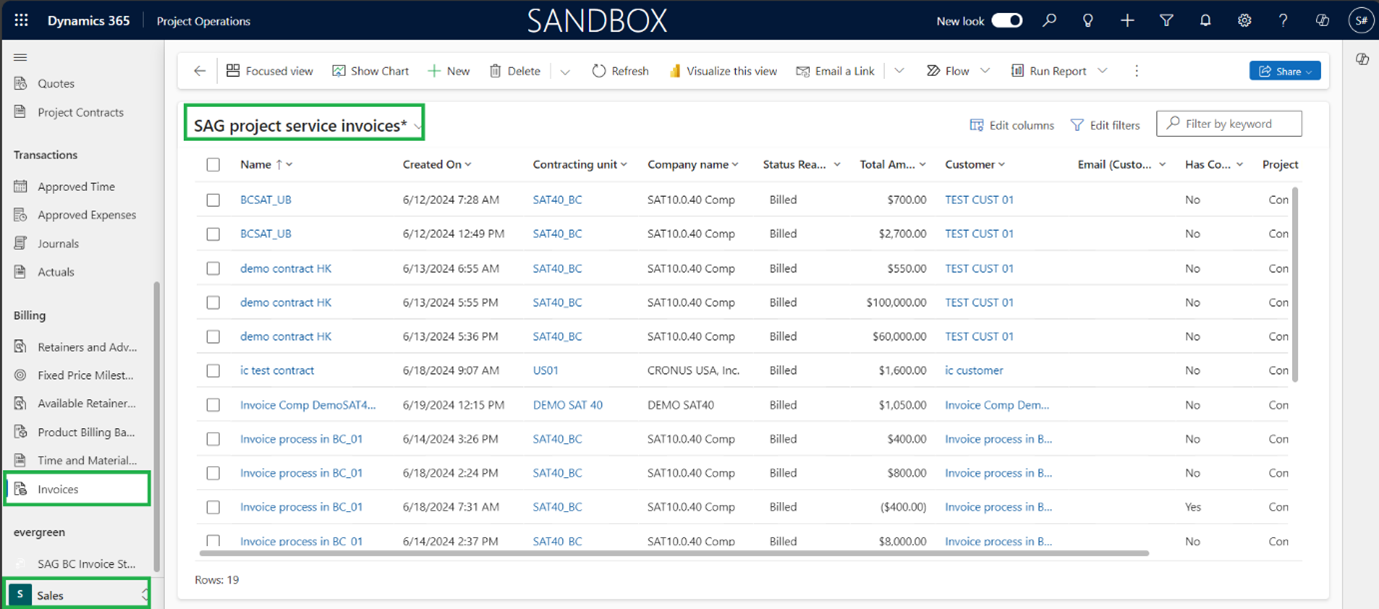The image size is (1379, 609).
Task: Check the $2,700.00 BCSAT_UB row
Action: pos(213,233)
